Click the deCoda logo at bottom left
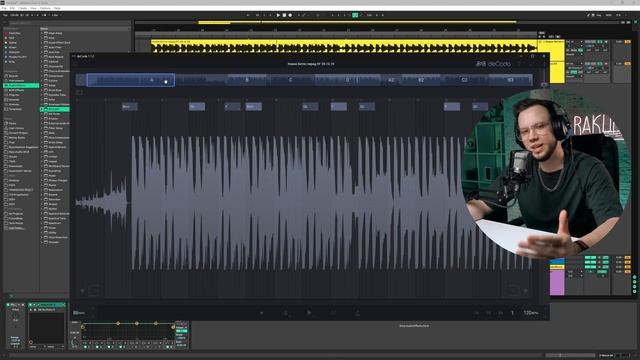 click(79, 313)
